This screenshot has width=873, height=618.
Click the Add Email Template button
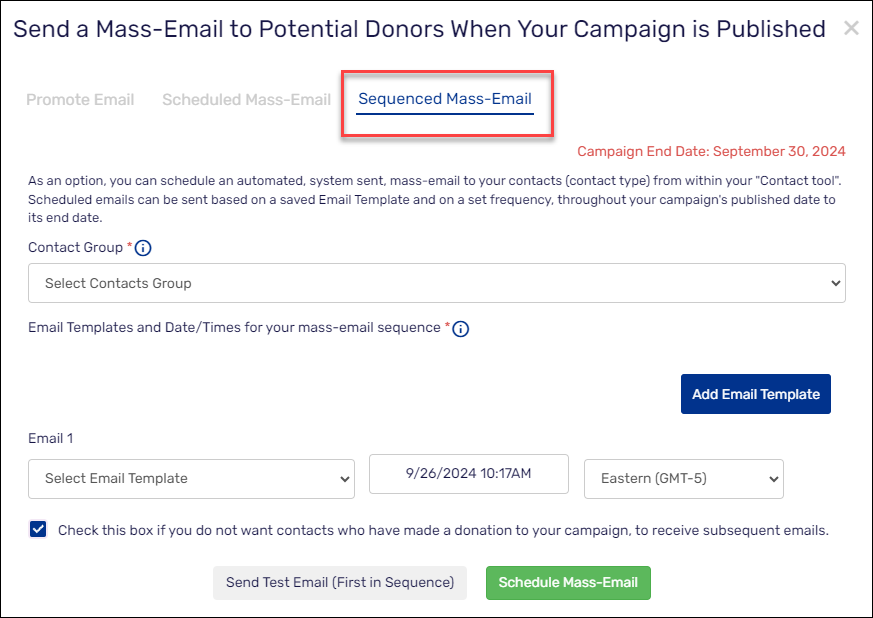755,394
